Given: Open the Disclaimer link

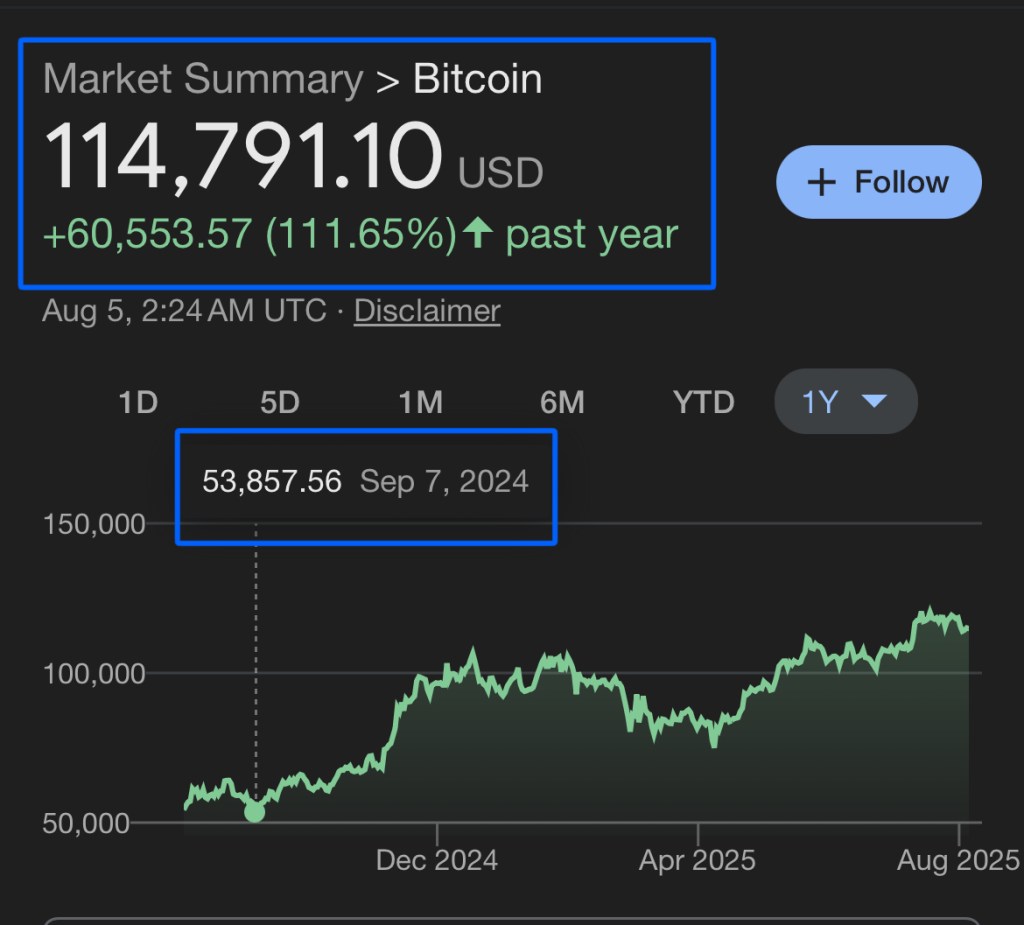Looking at the screenshot, I should [427, 311].
